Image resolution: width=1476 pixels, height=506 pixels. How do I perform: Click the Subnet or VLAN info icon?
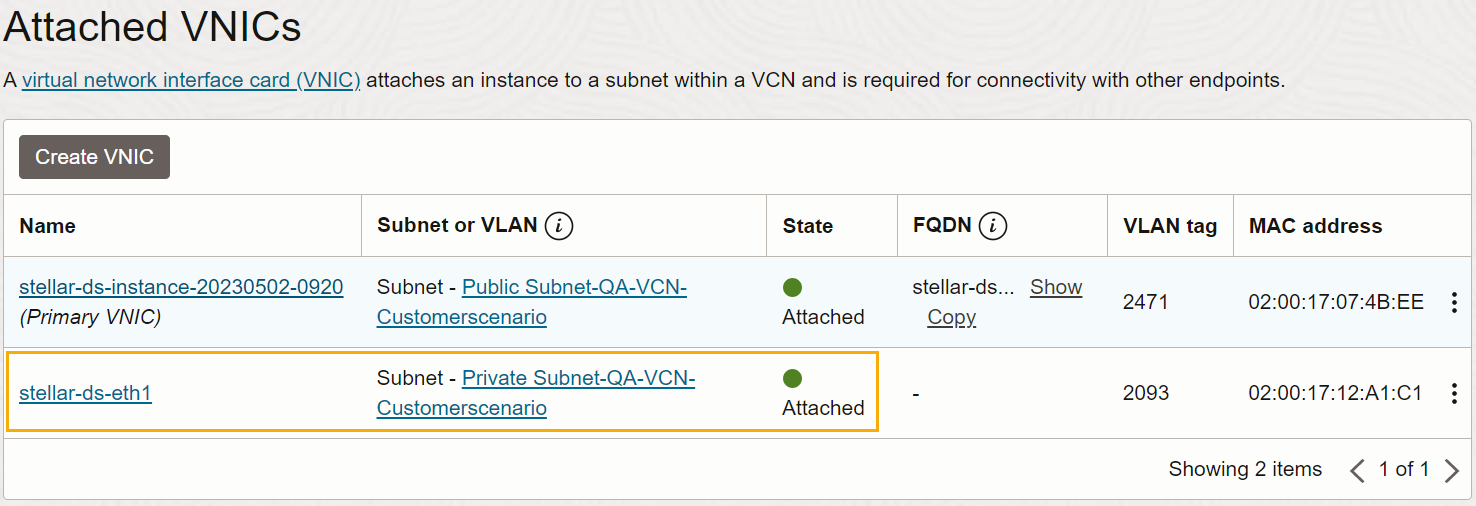pyautogui.click(x=559, y=226)
